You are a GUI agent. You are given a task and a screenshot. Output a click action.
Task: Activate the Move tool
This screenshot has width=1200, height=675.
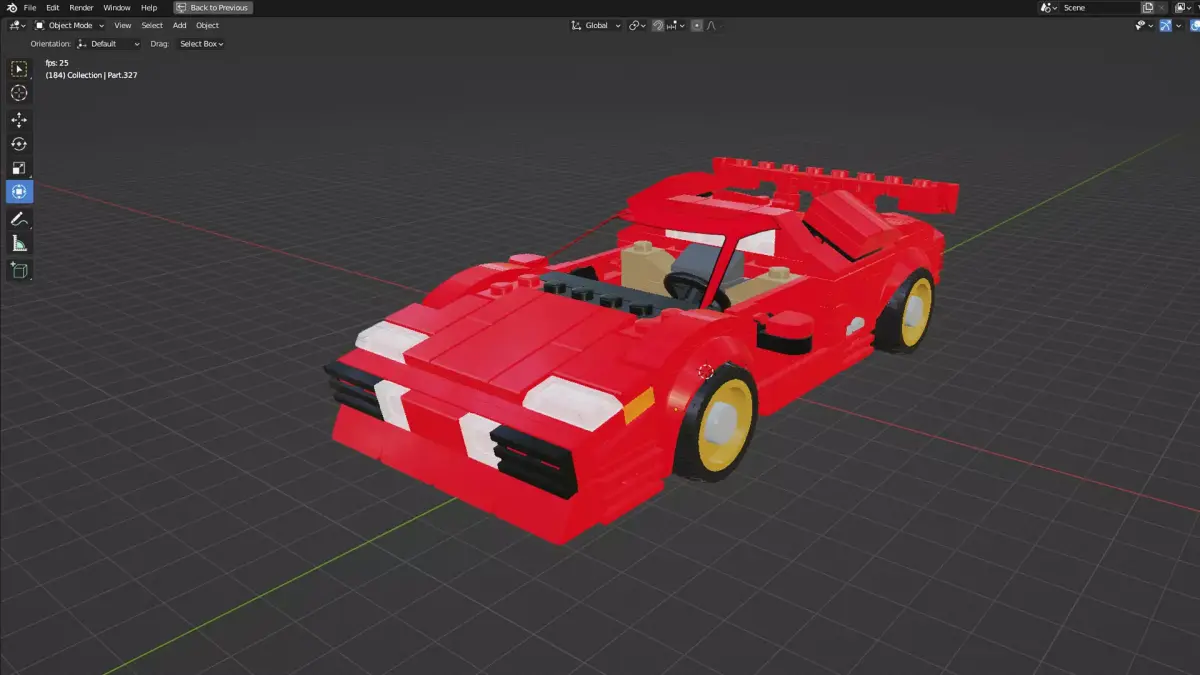click(19, 120)
